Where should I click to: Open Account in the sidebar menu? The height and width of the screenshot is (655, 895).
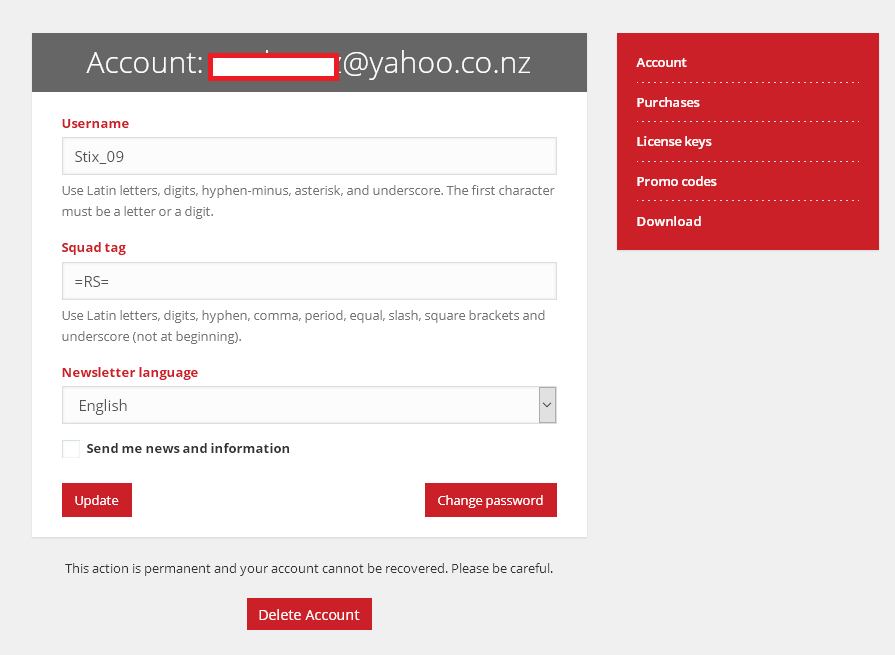(x=661, y=62)
